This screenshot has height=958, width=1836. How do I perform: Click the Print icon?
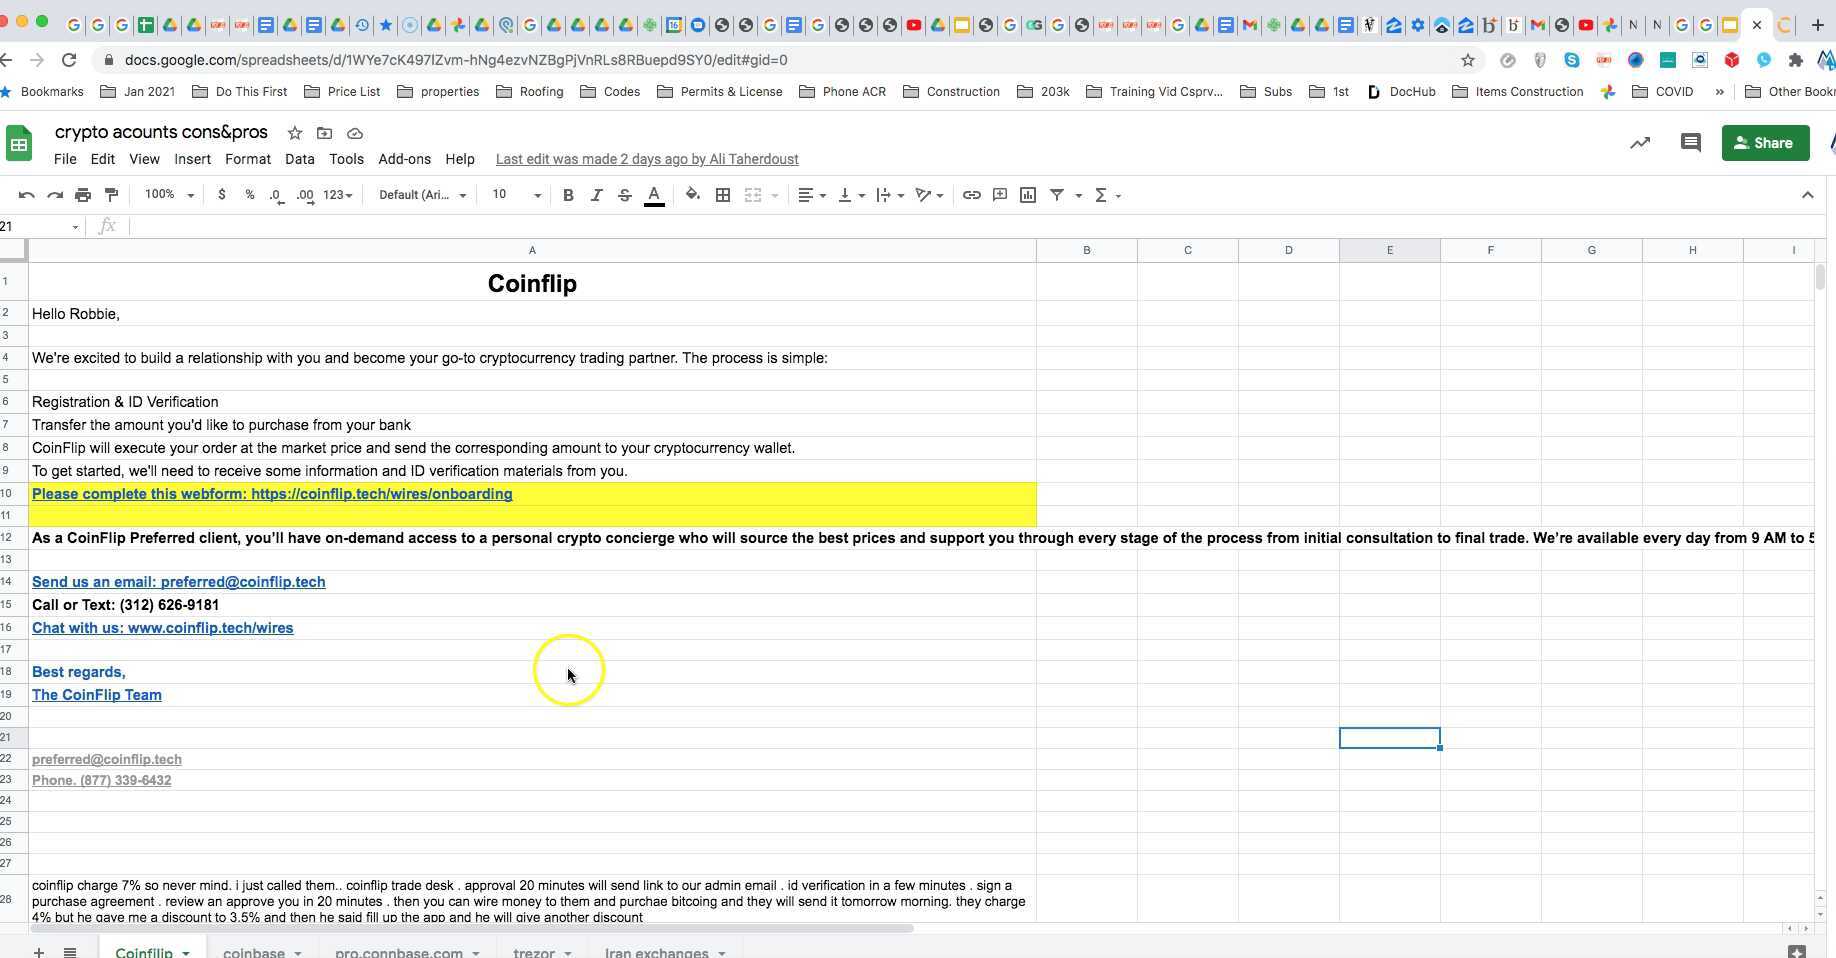point(83,195)
